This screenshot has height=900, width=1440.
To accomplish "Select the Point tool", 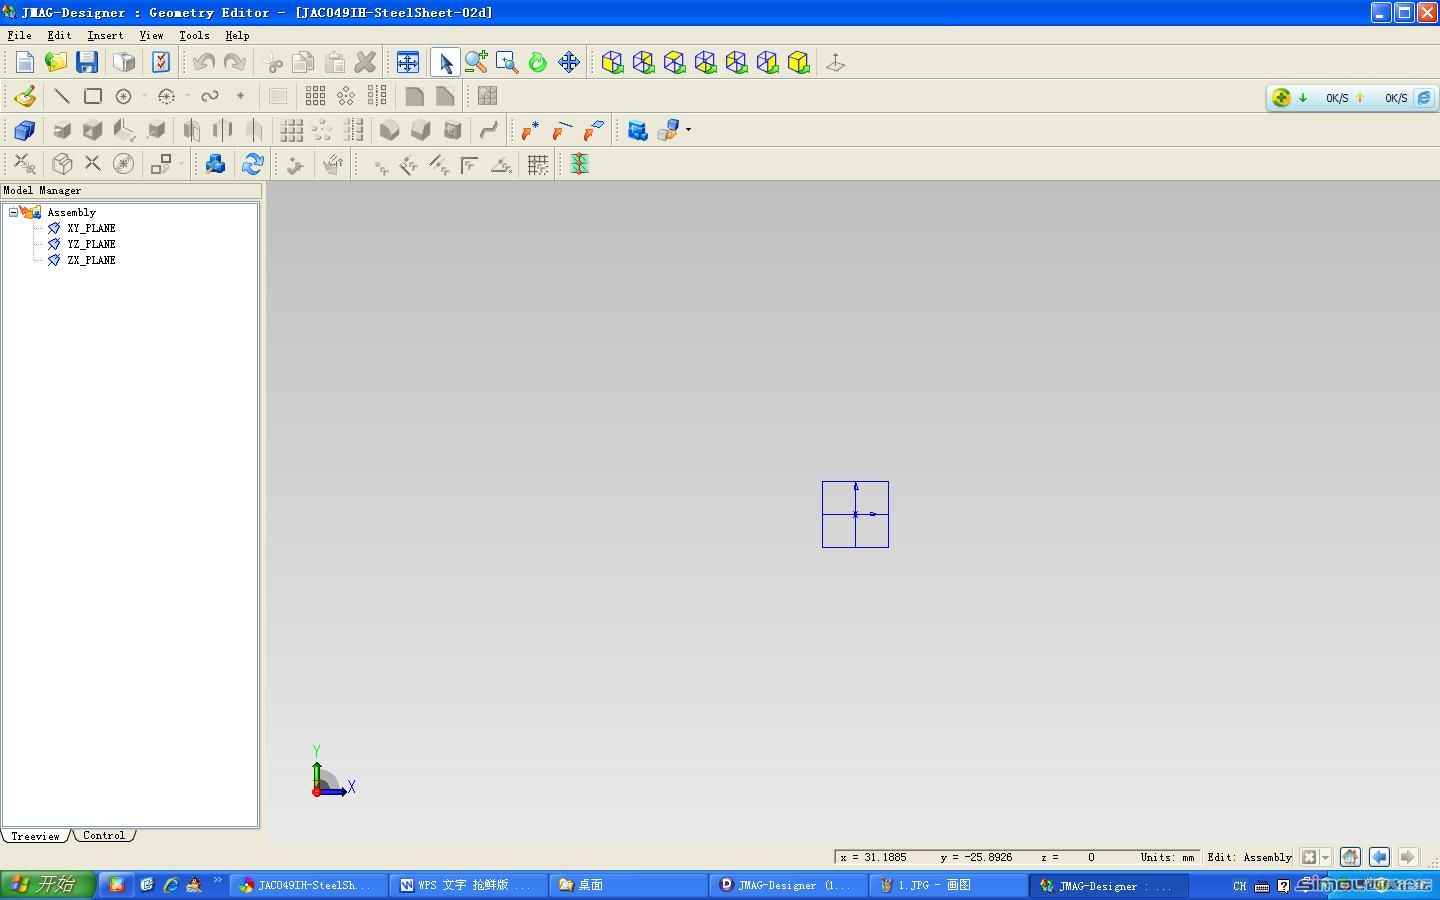I will pyautogui.click(x=240, y=96).
